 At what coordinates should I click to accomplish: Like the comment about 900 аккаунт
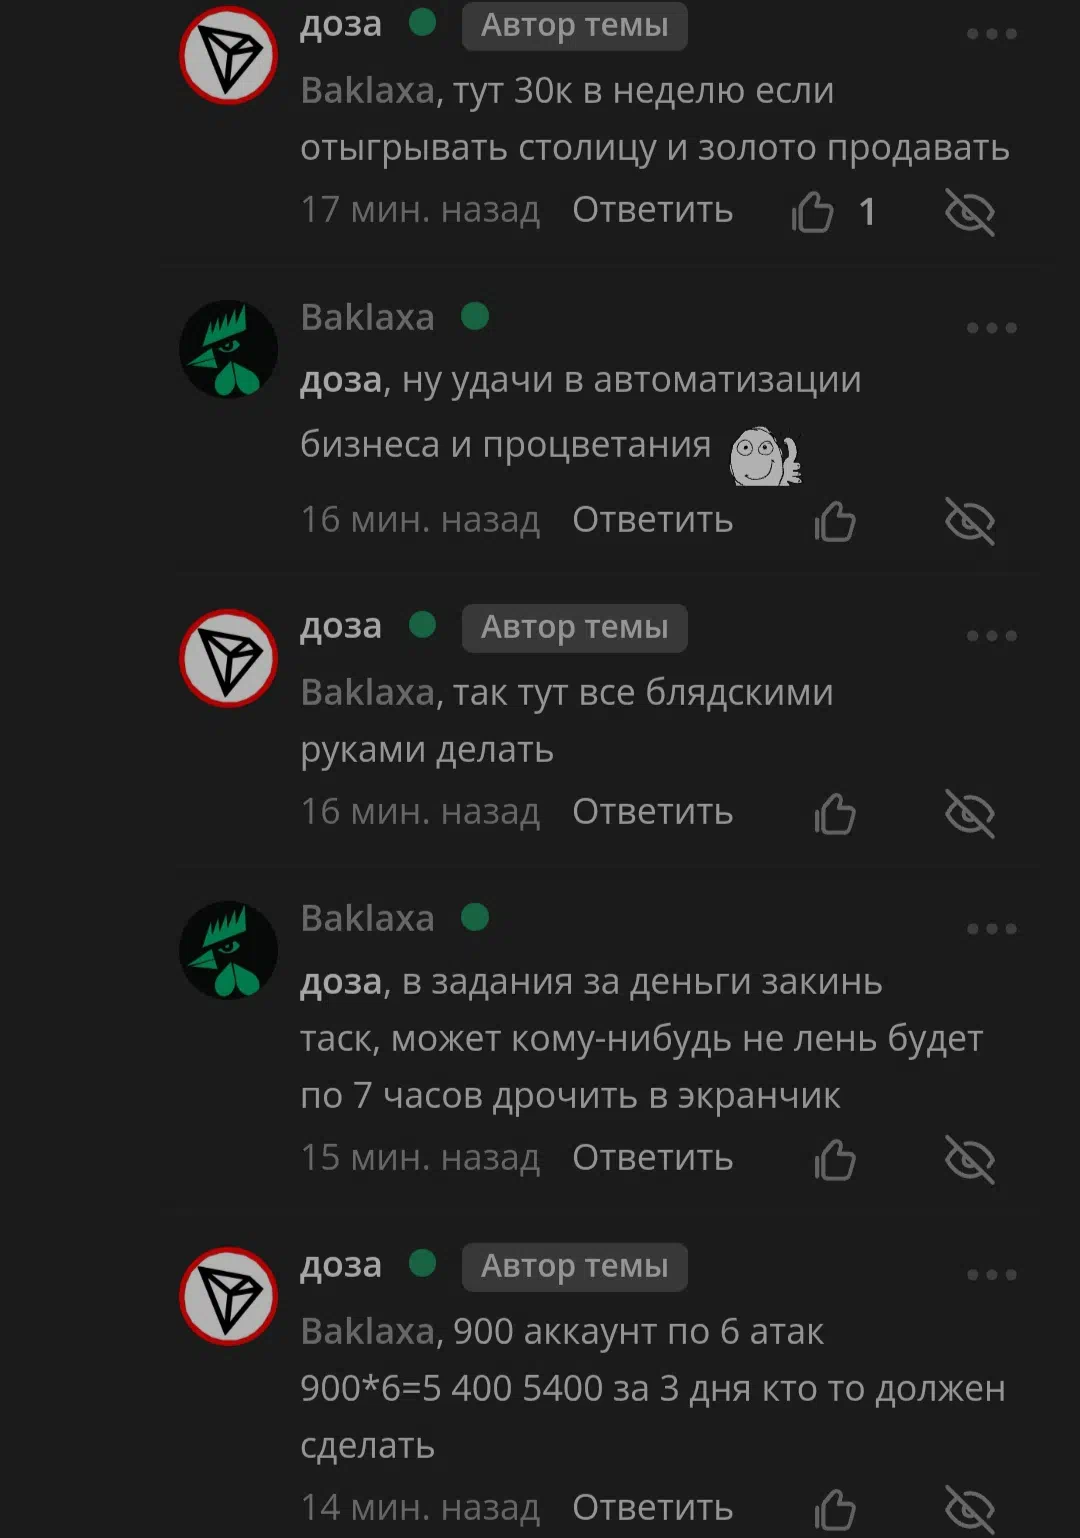[835, 1508]
